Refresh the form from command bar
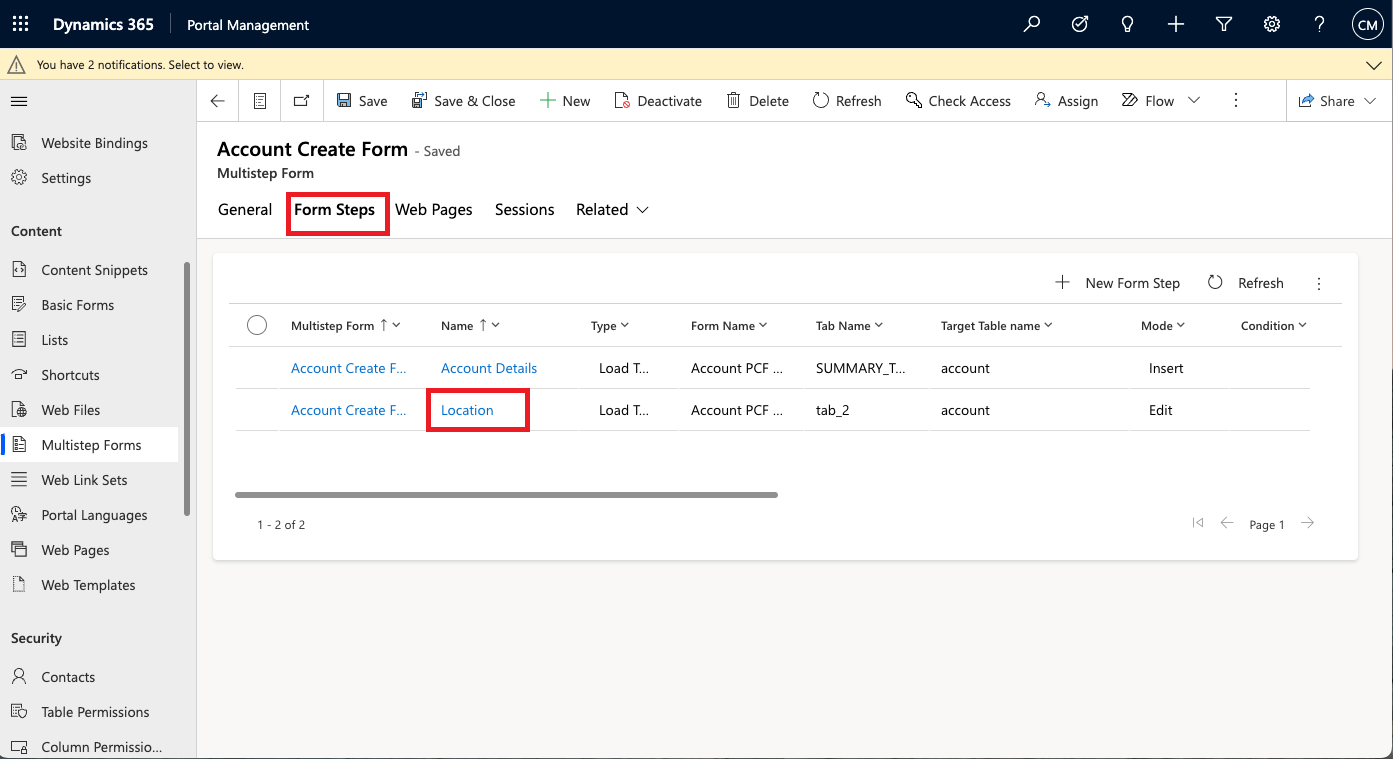 coord(847,101)
